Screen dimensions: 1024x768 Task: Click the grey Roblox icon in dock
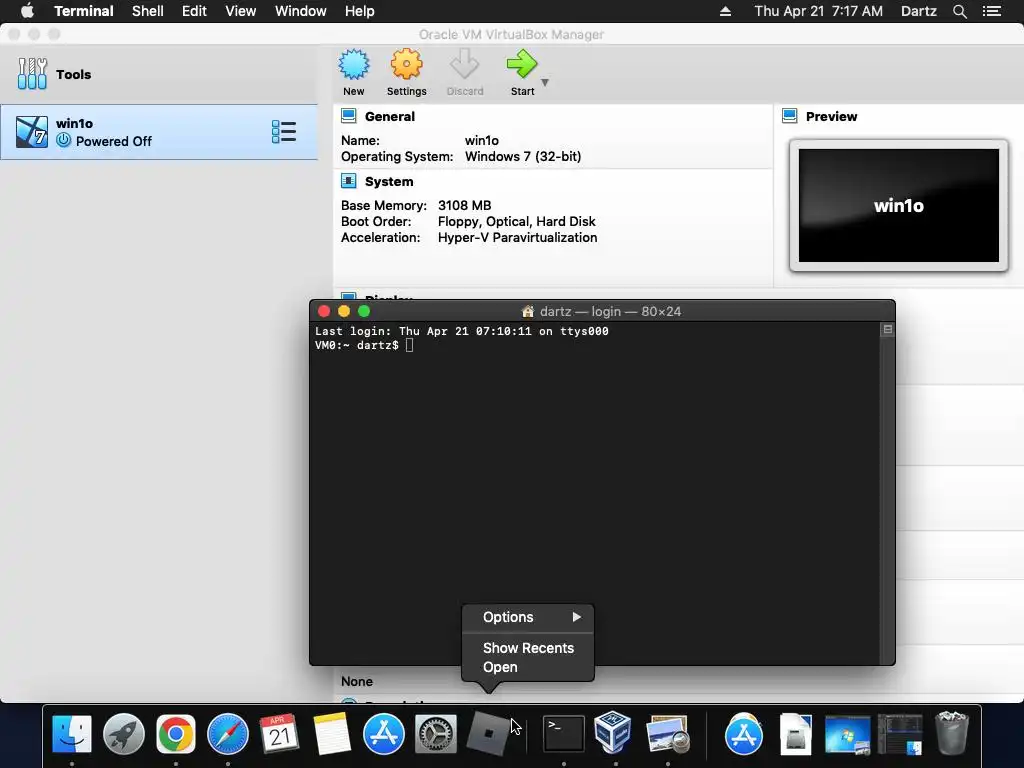(x=488, y=733)
